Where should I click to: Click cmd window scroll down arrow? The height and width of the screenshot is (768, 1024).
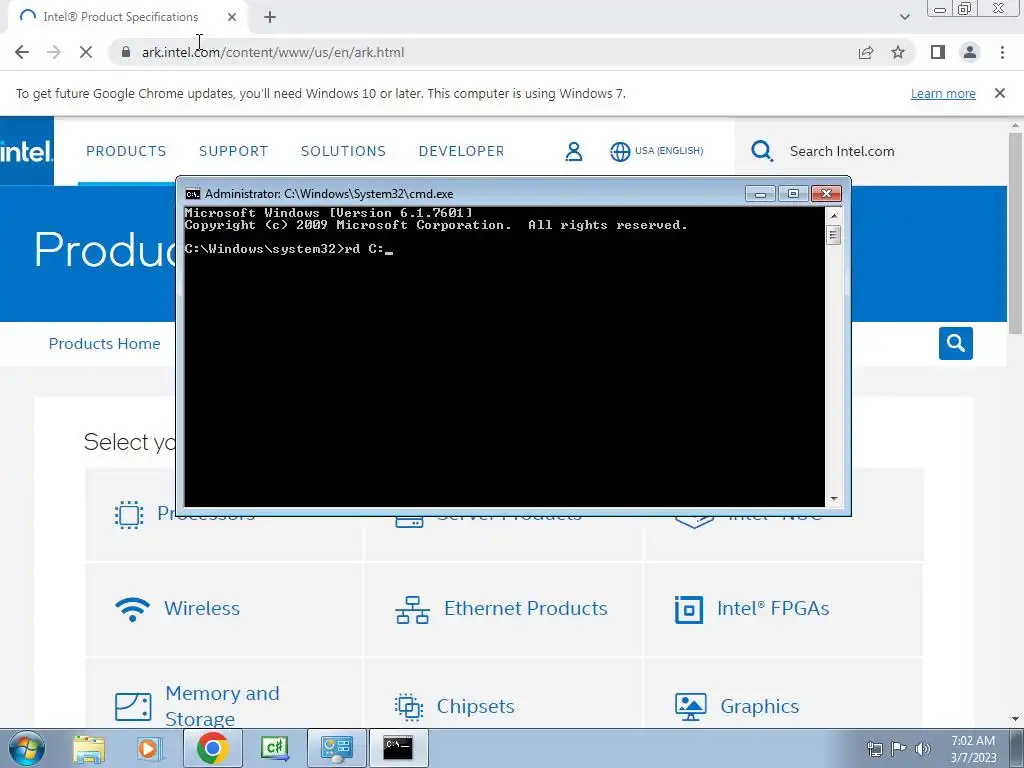click(833, 499)
